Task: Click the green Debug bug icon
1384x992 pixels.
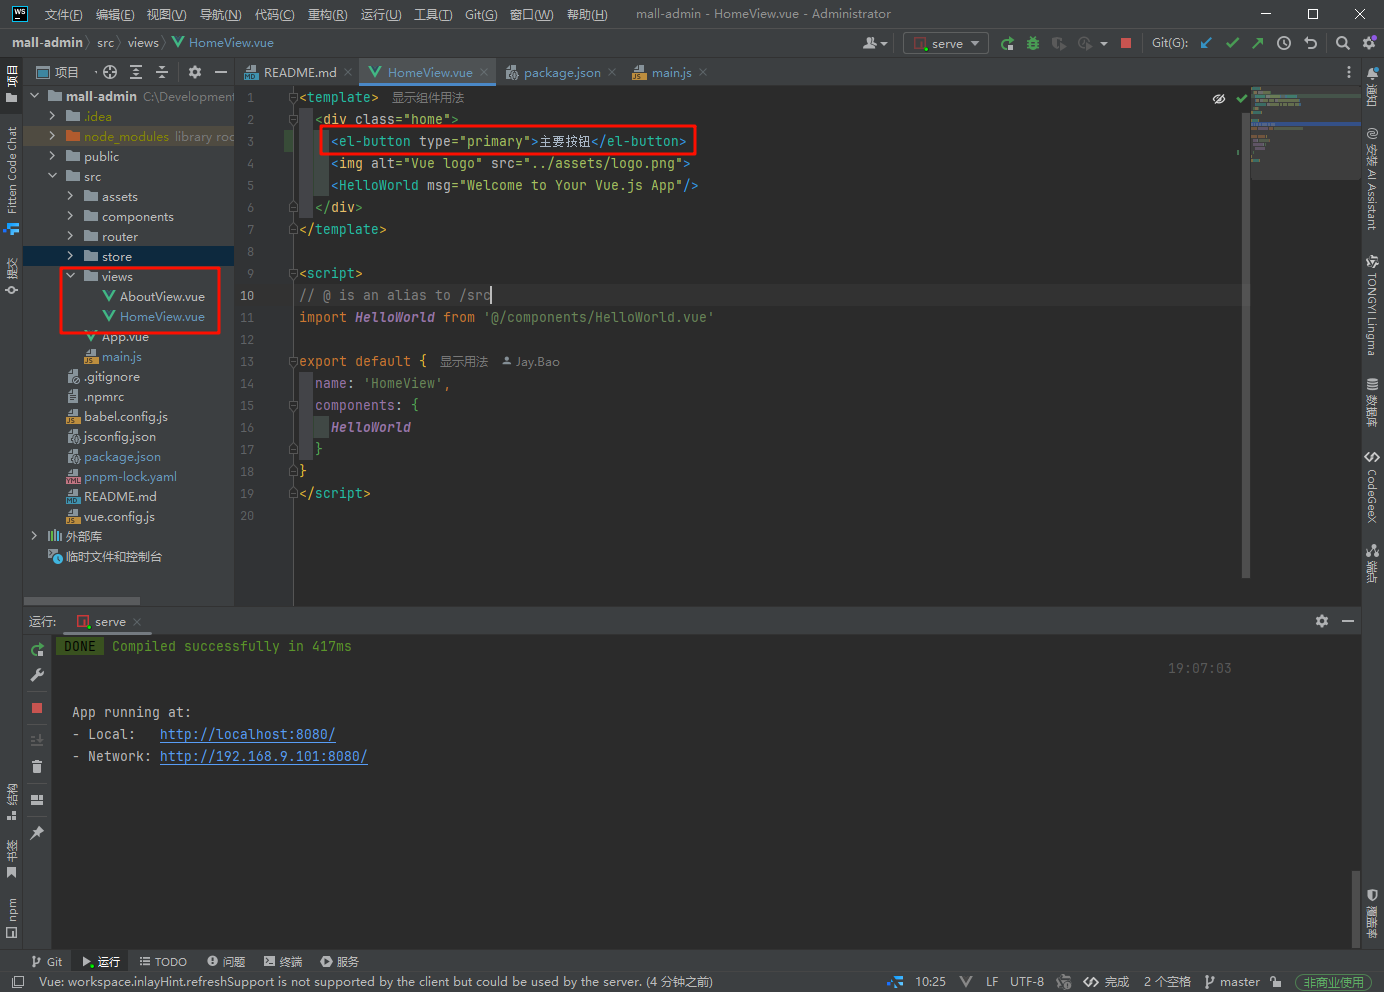Action: (x=1033, y=43)
